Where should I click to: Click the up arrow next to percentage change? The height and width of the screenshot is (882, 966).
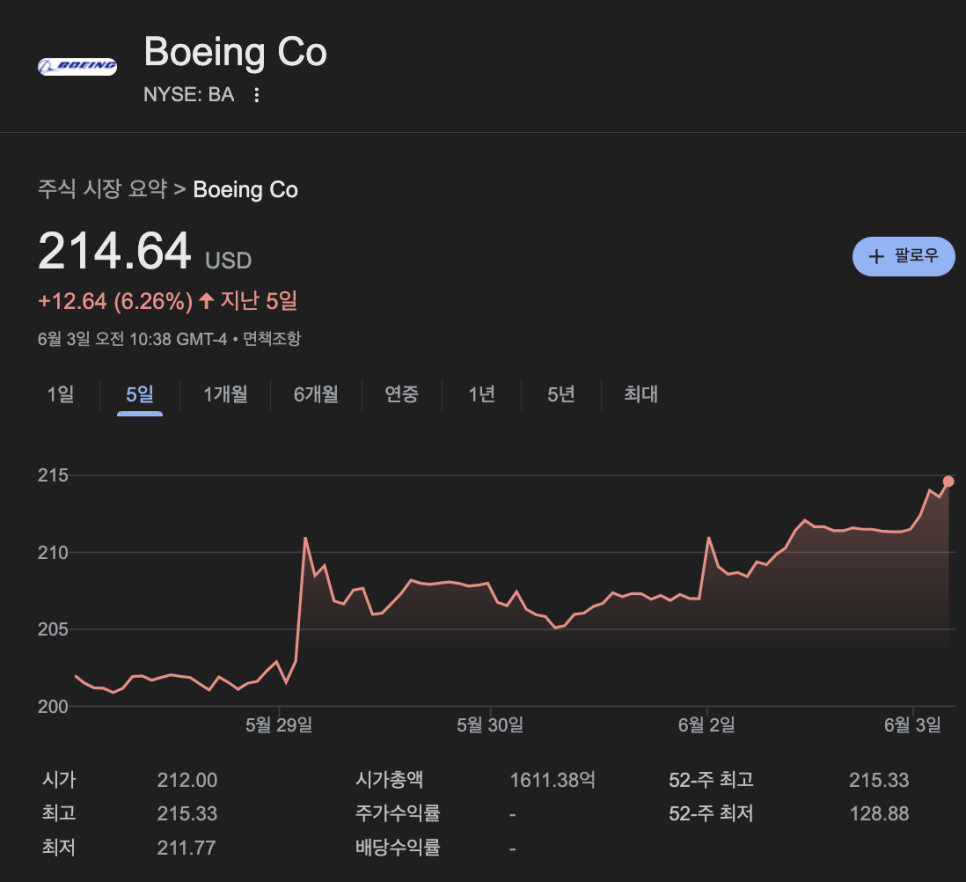point(206,301)
